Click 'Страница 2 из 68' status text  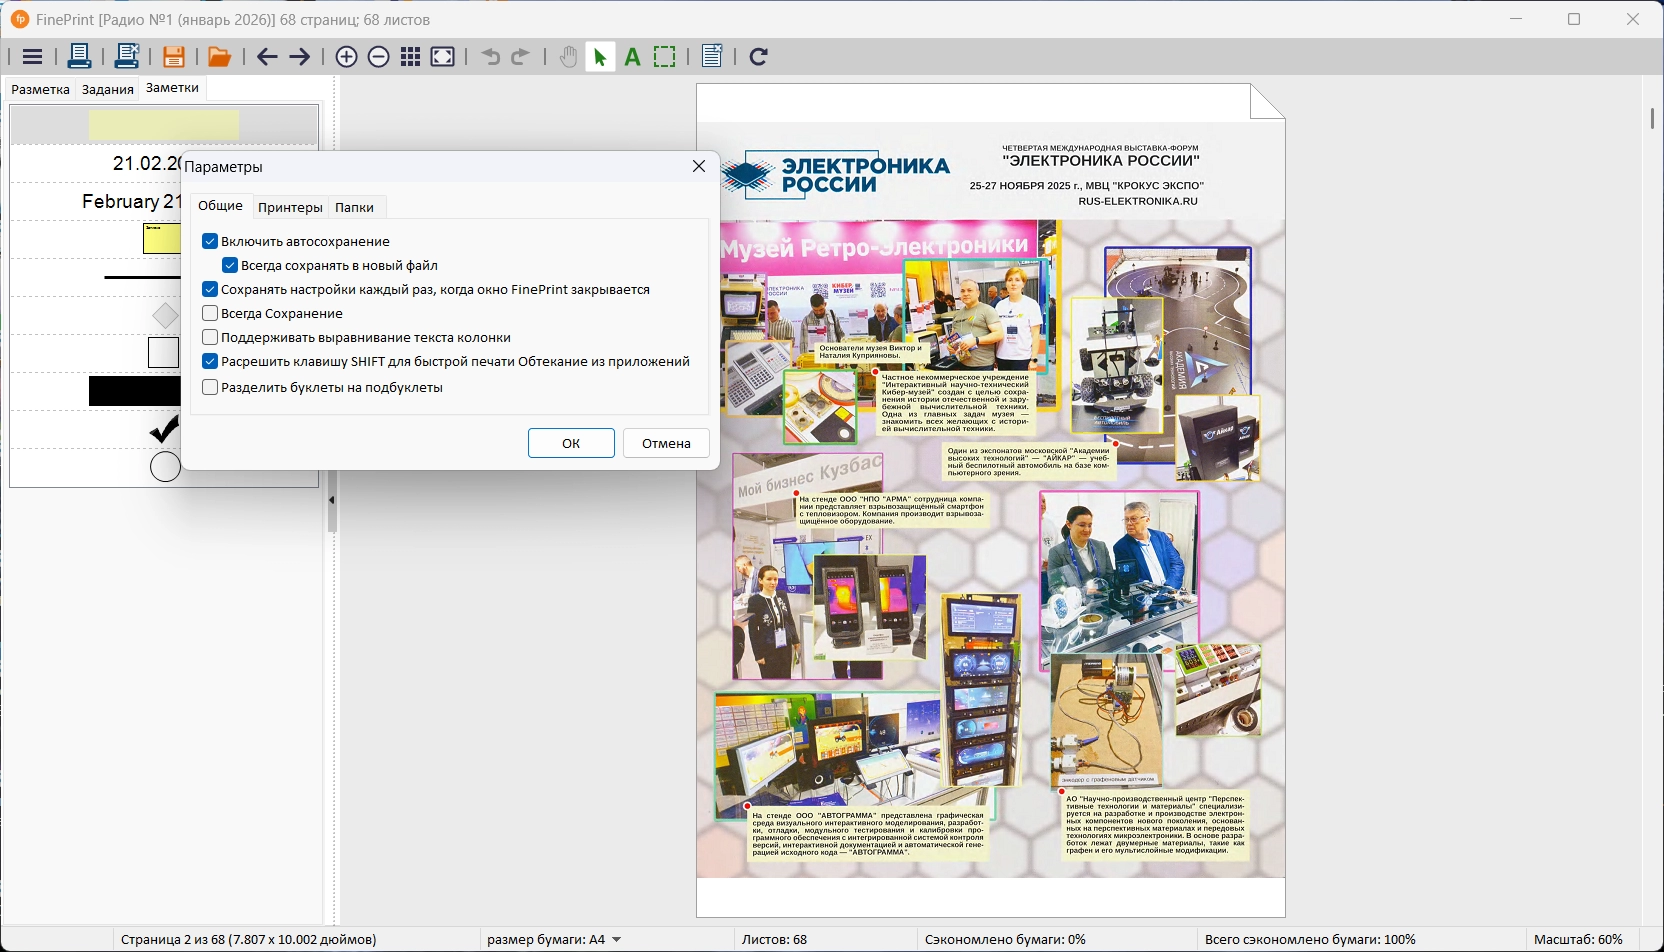(249, 939)
